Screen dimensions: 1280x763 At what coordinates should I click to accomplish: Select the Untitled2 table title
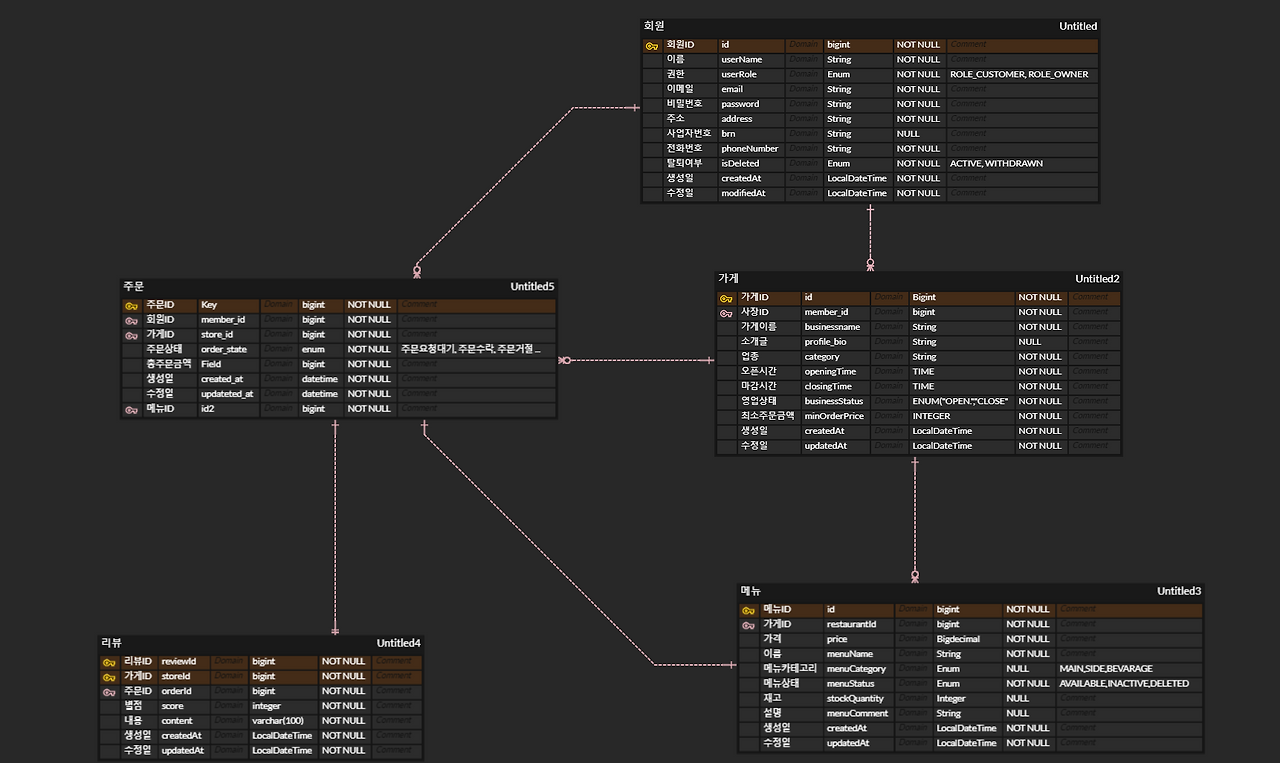(1098, 279)
